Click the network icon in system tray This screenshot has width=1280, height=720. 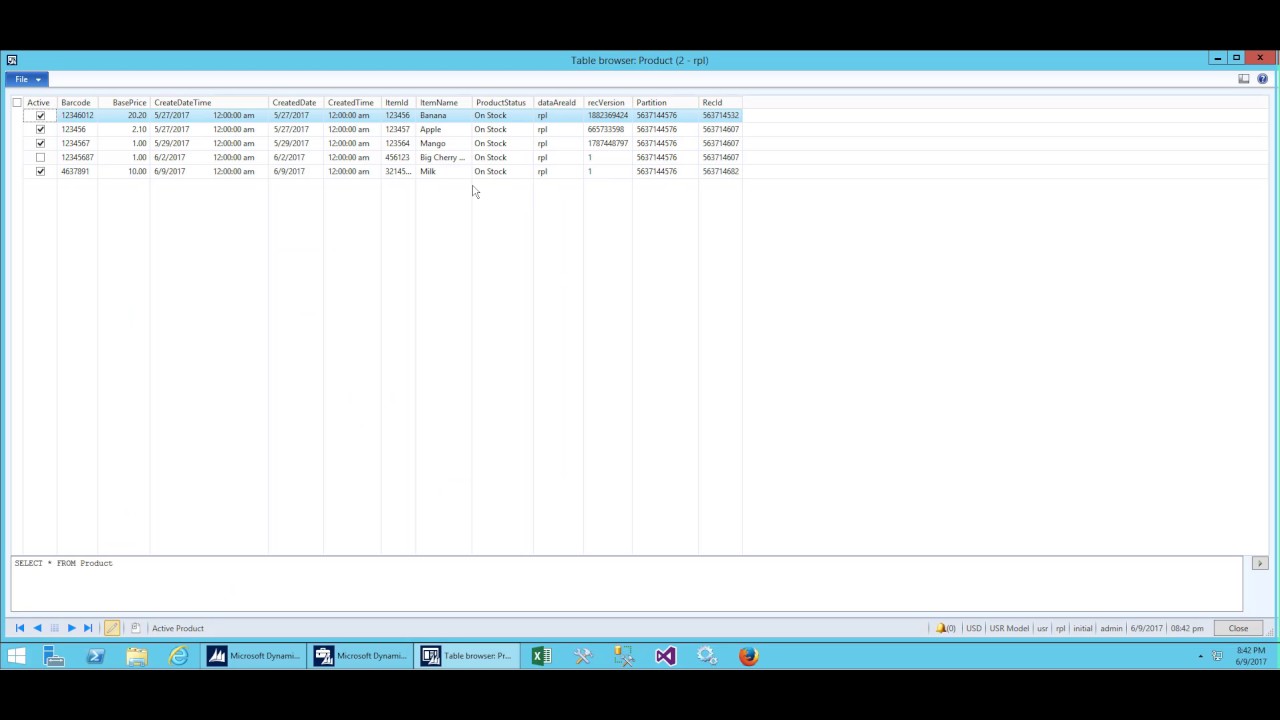[x=1217, y=656]
